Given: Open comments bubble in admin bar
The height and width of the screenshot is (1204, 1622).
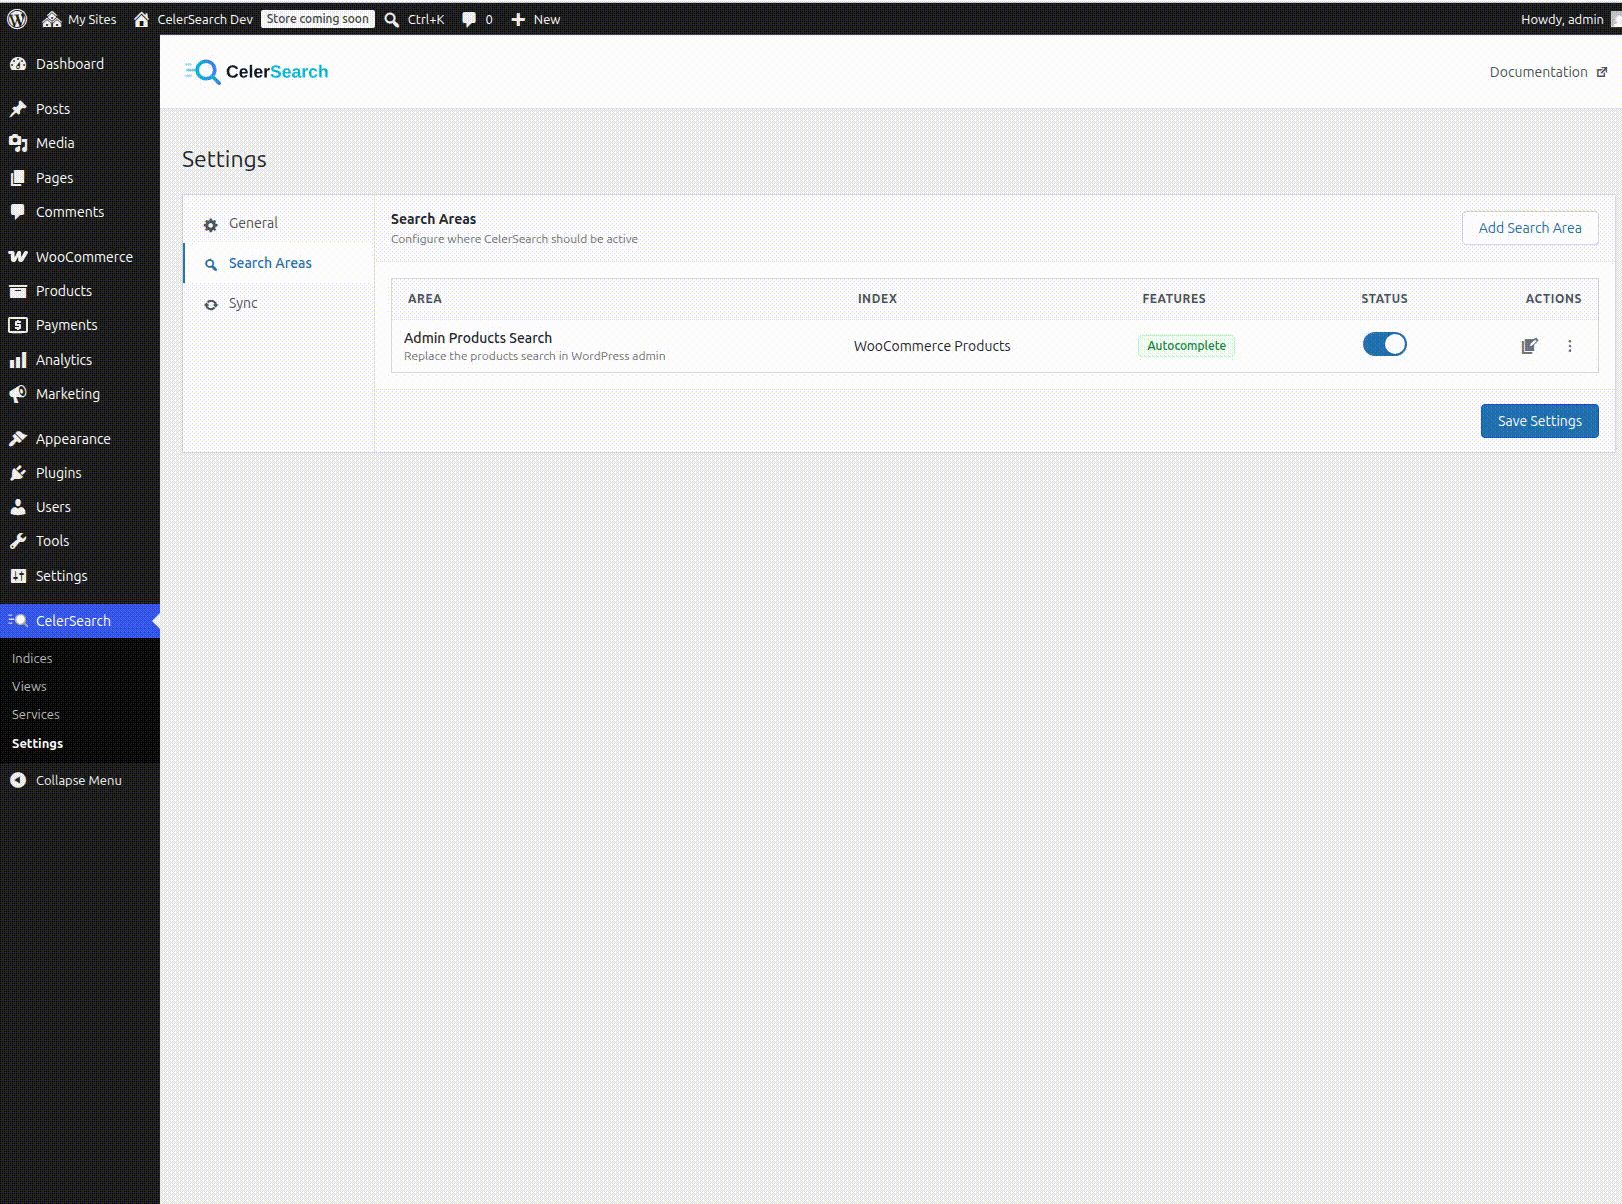Looking at the screenshot, I should click(x=477, y=19).
